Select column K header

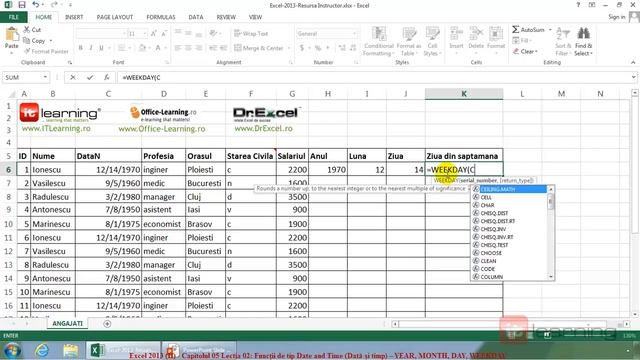click(x=464, y=94)
